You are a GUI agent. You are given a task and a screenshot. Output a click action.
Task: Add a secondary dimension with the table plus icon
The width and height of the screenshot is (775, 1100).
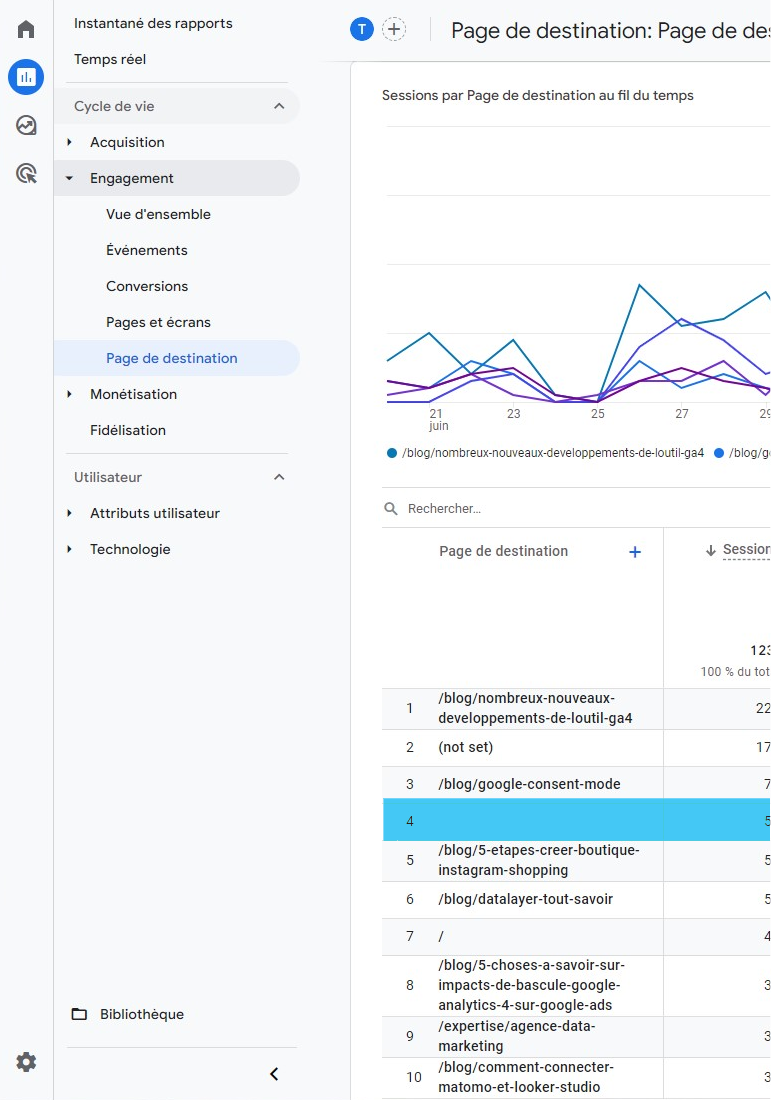[635, 551]
